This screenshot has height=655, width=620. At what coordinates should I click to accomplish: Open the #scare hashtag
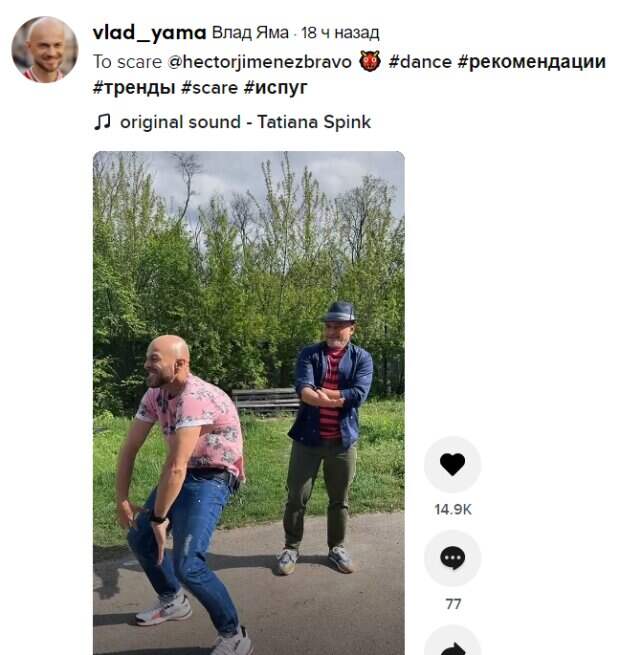point(210,87)
